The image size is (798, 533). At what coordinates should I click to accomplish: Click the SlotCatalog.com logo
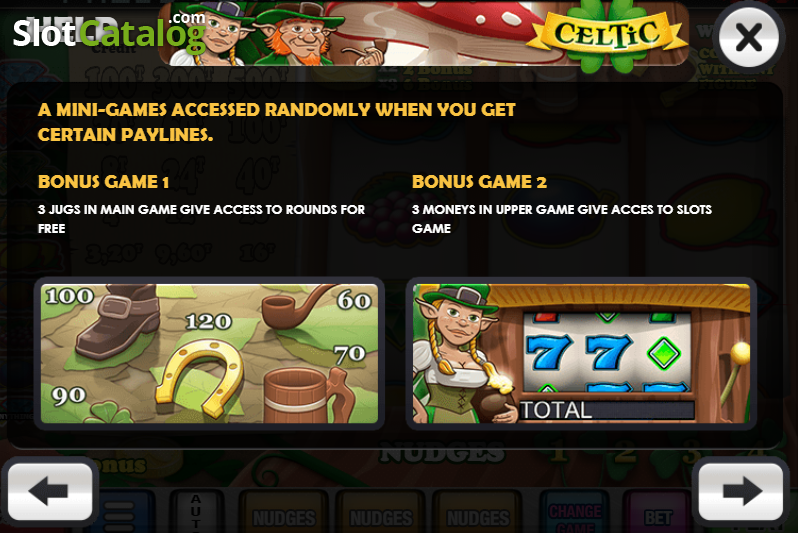pos(109,33)
